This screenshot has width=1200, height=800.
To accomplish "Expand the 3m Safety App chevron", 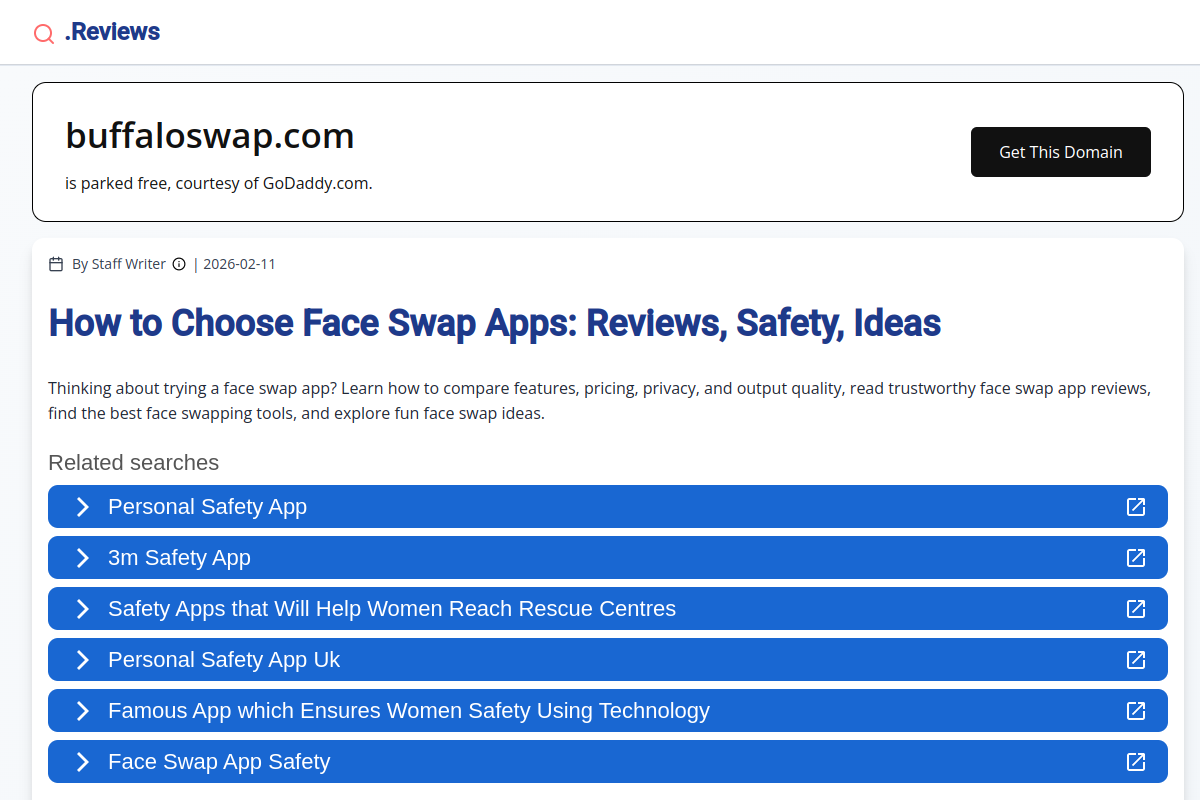I will pos(82,558).
